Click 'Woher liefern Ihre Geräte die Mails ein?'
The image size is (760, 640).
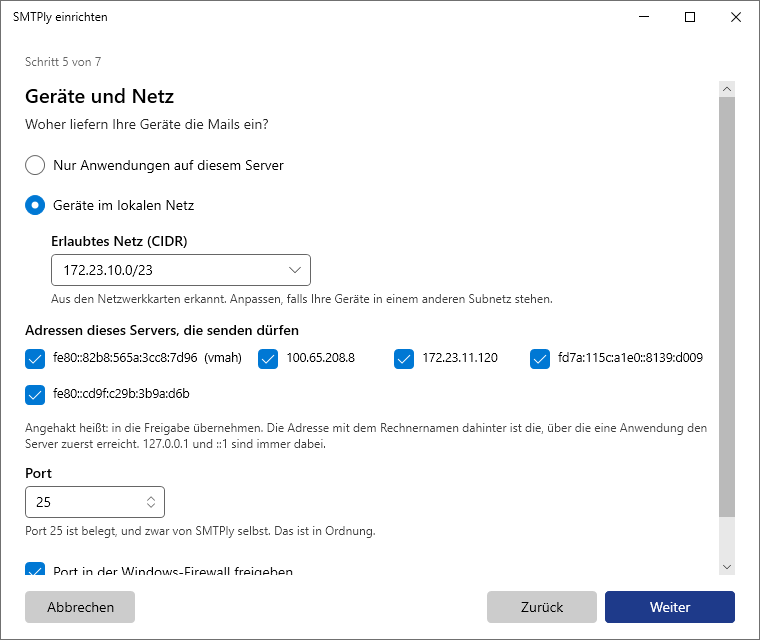147,125
